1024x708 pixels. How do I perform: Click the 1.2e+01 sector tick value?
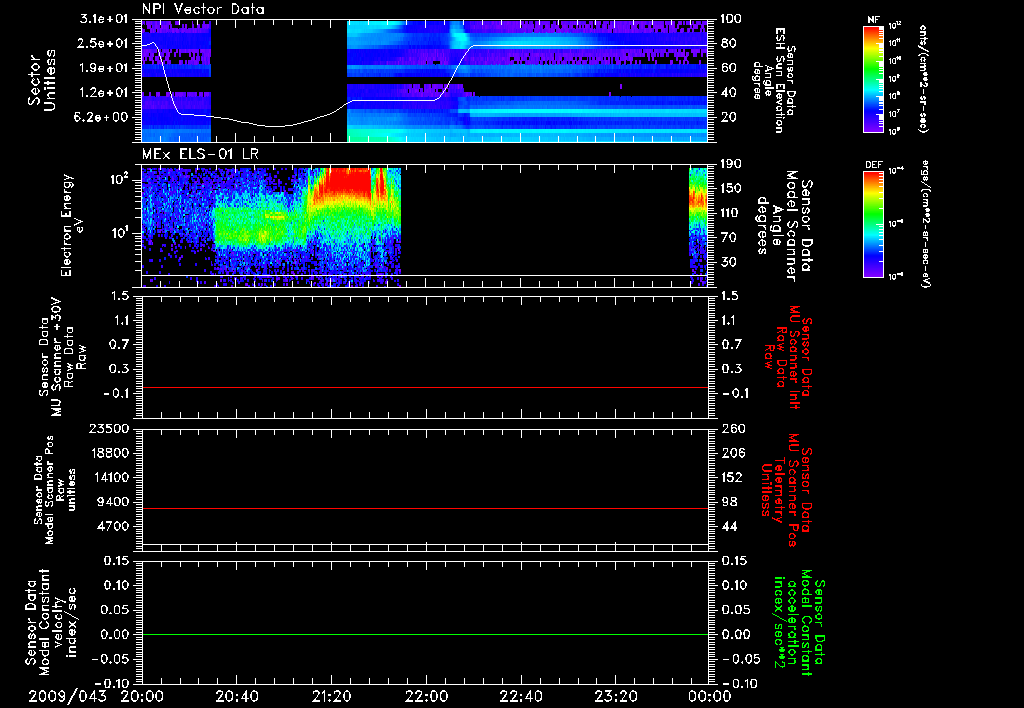pos(104,93)
